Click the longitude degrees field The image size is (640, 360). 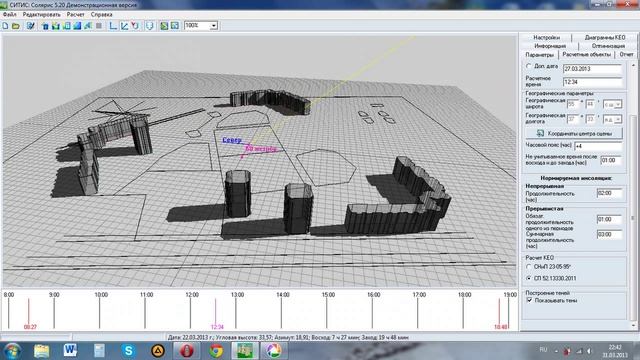coord(573,119)
